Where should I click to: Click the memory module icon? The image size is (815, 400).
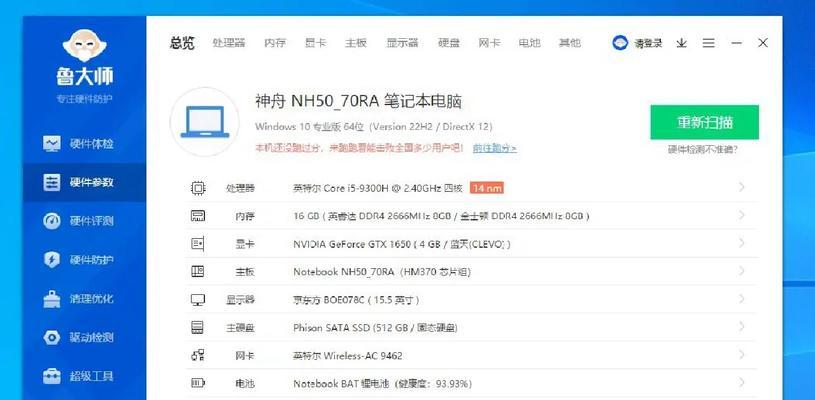click(x=198, y=216)
